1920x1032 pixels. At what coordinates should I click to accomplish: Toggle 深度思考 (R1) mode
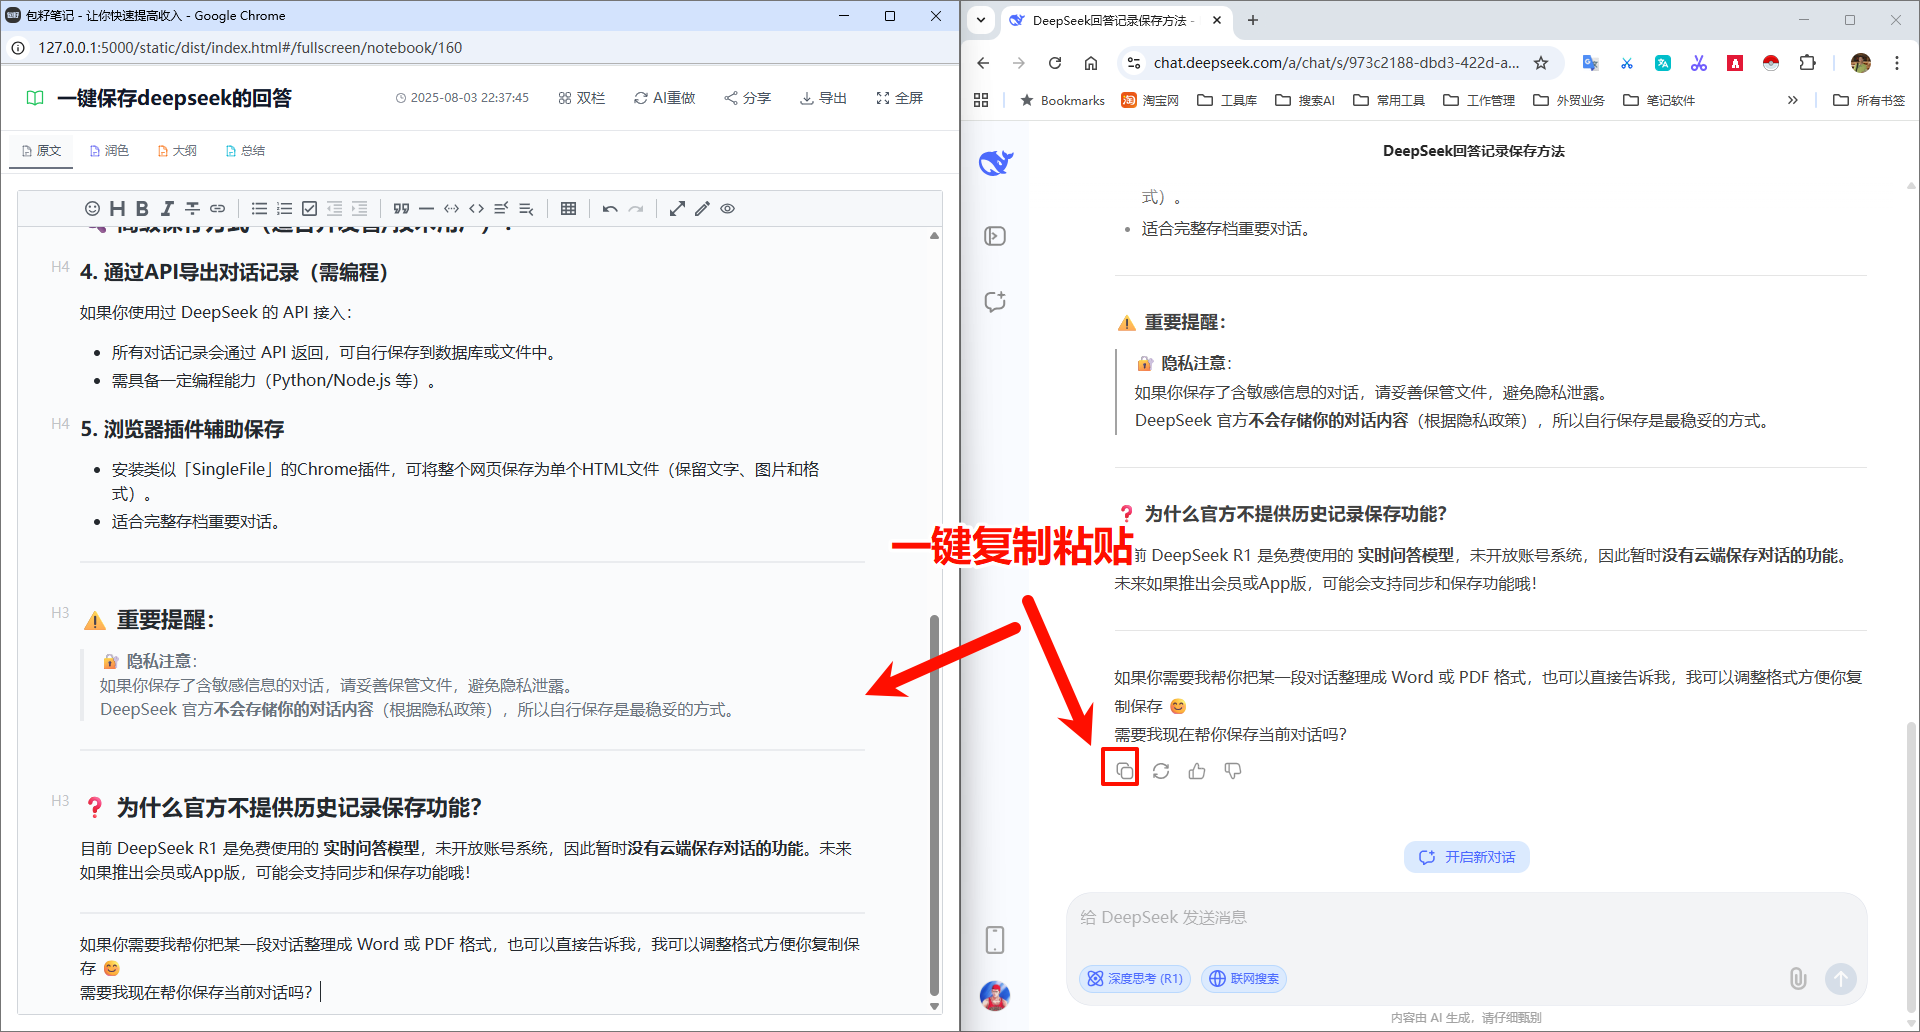click(1135, 979)
